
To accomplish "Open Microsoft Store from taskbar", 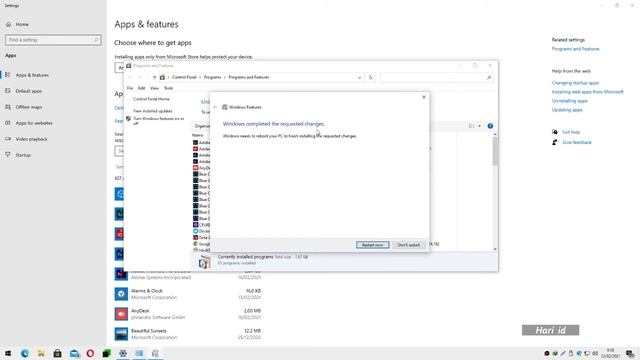I will 58,353.
